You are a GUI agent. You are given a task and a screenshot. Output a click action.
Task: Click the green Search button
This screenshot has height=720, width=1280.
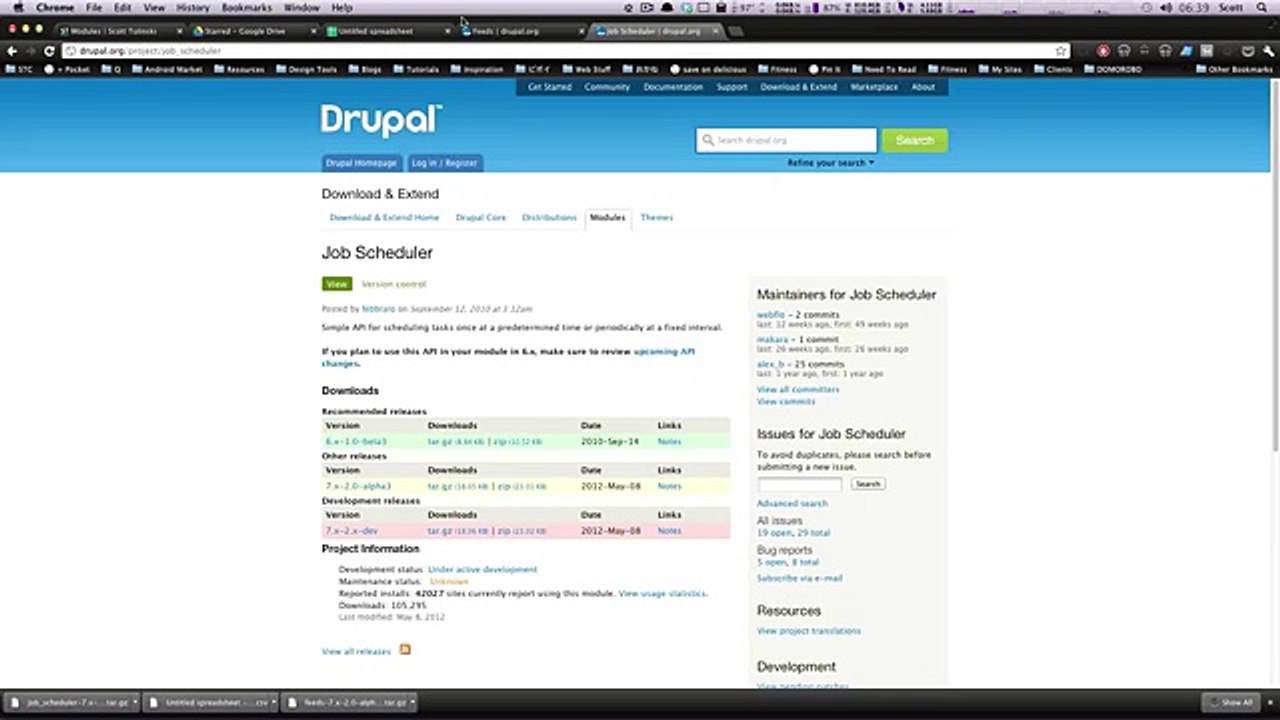(x=915, y=140)
